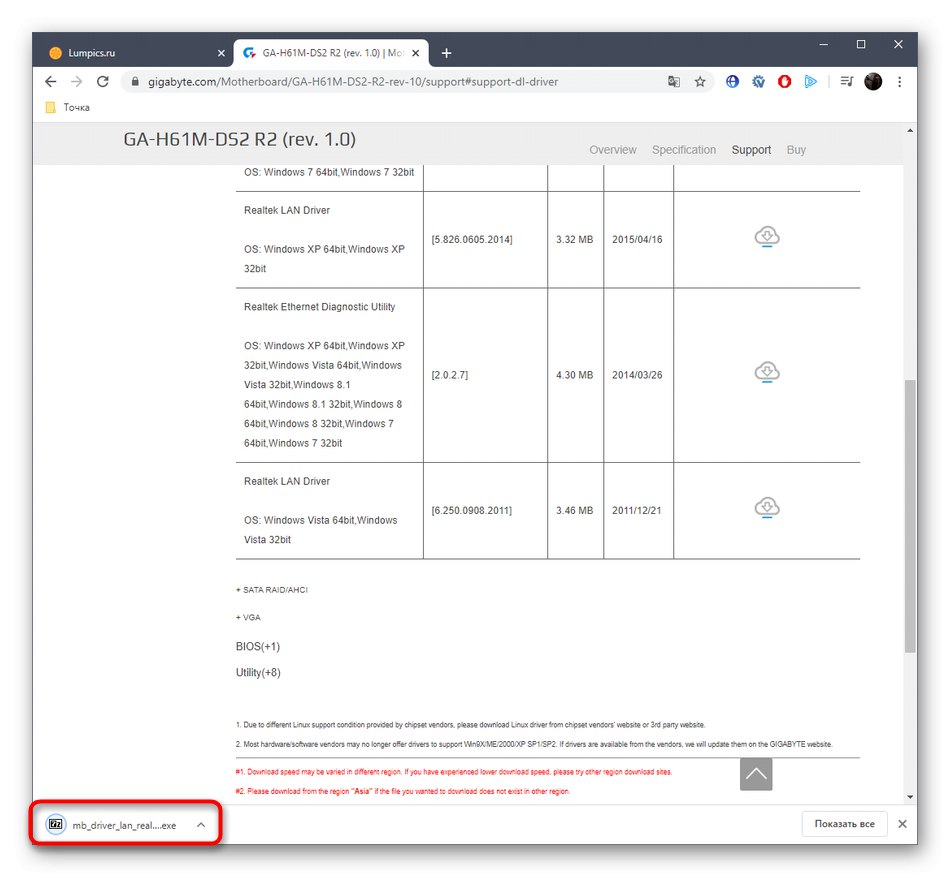The width and height of the screenshot is (950, 877).
Task: Go back to the previous page
Action: (x=51, y=82)
